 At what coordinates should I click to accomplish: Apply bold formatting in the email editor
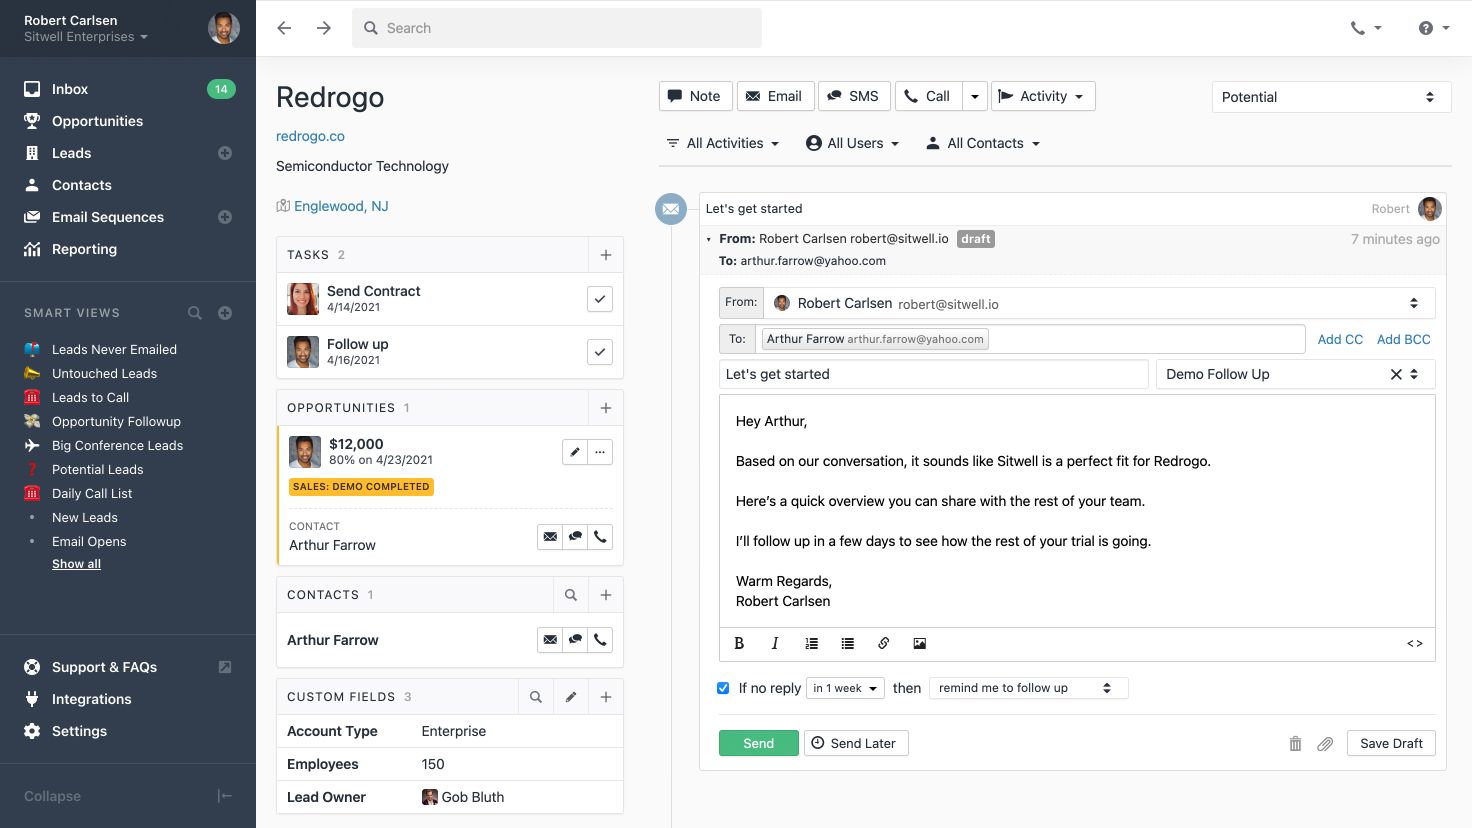click(739, 643)
